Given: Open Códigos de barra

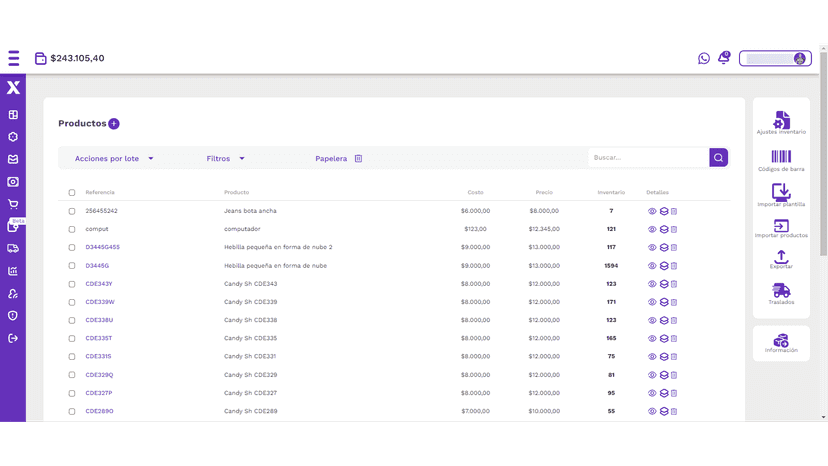Looking at the screenshot, I should coord(781,160).
